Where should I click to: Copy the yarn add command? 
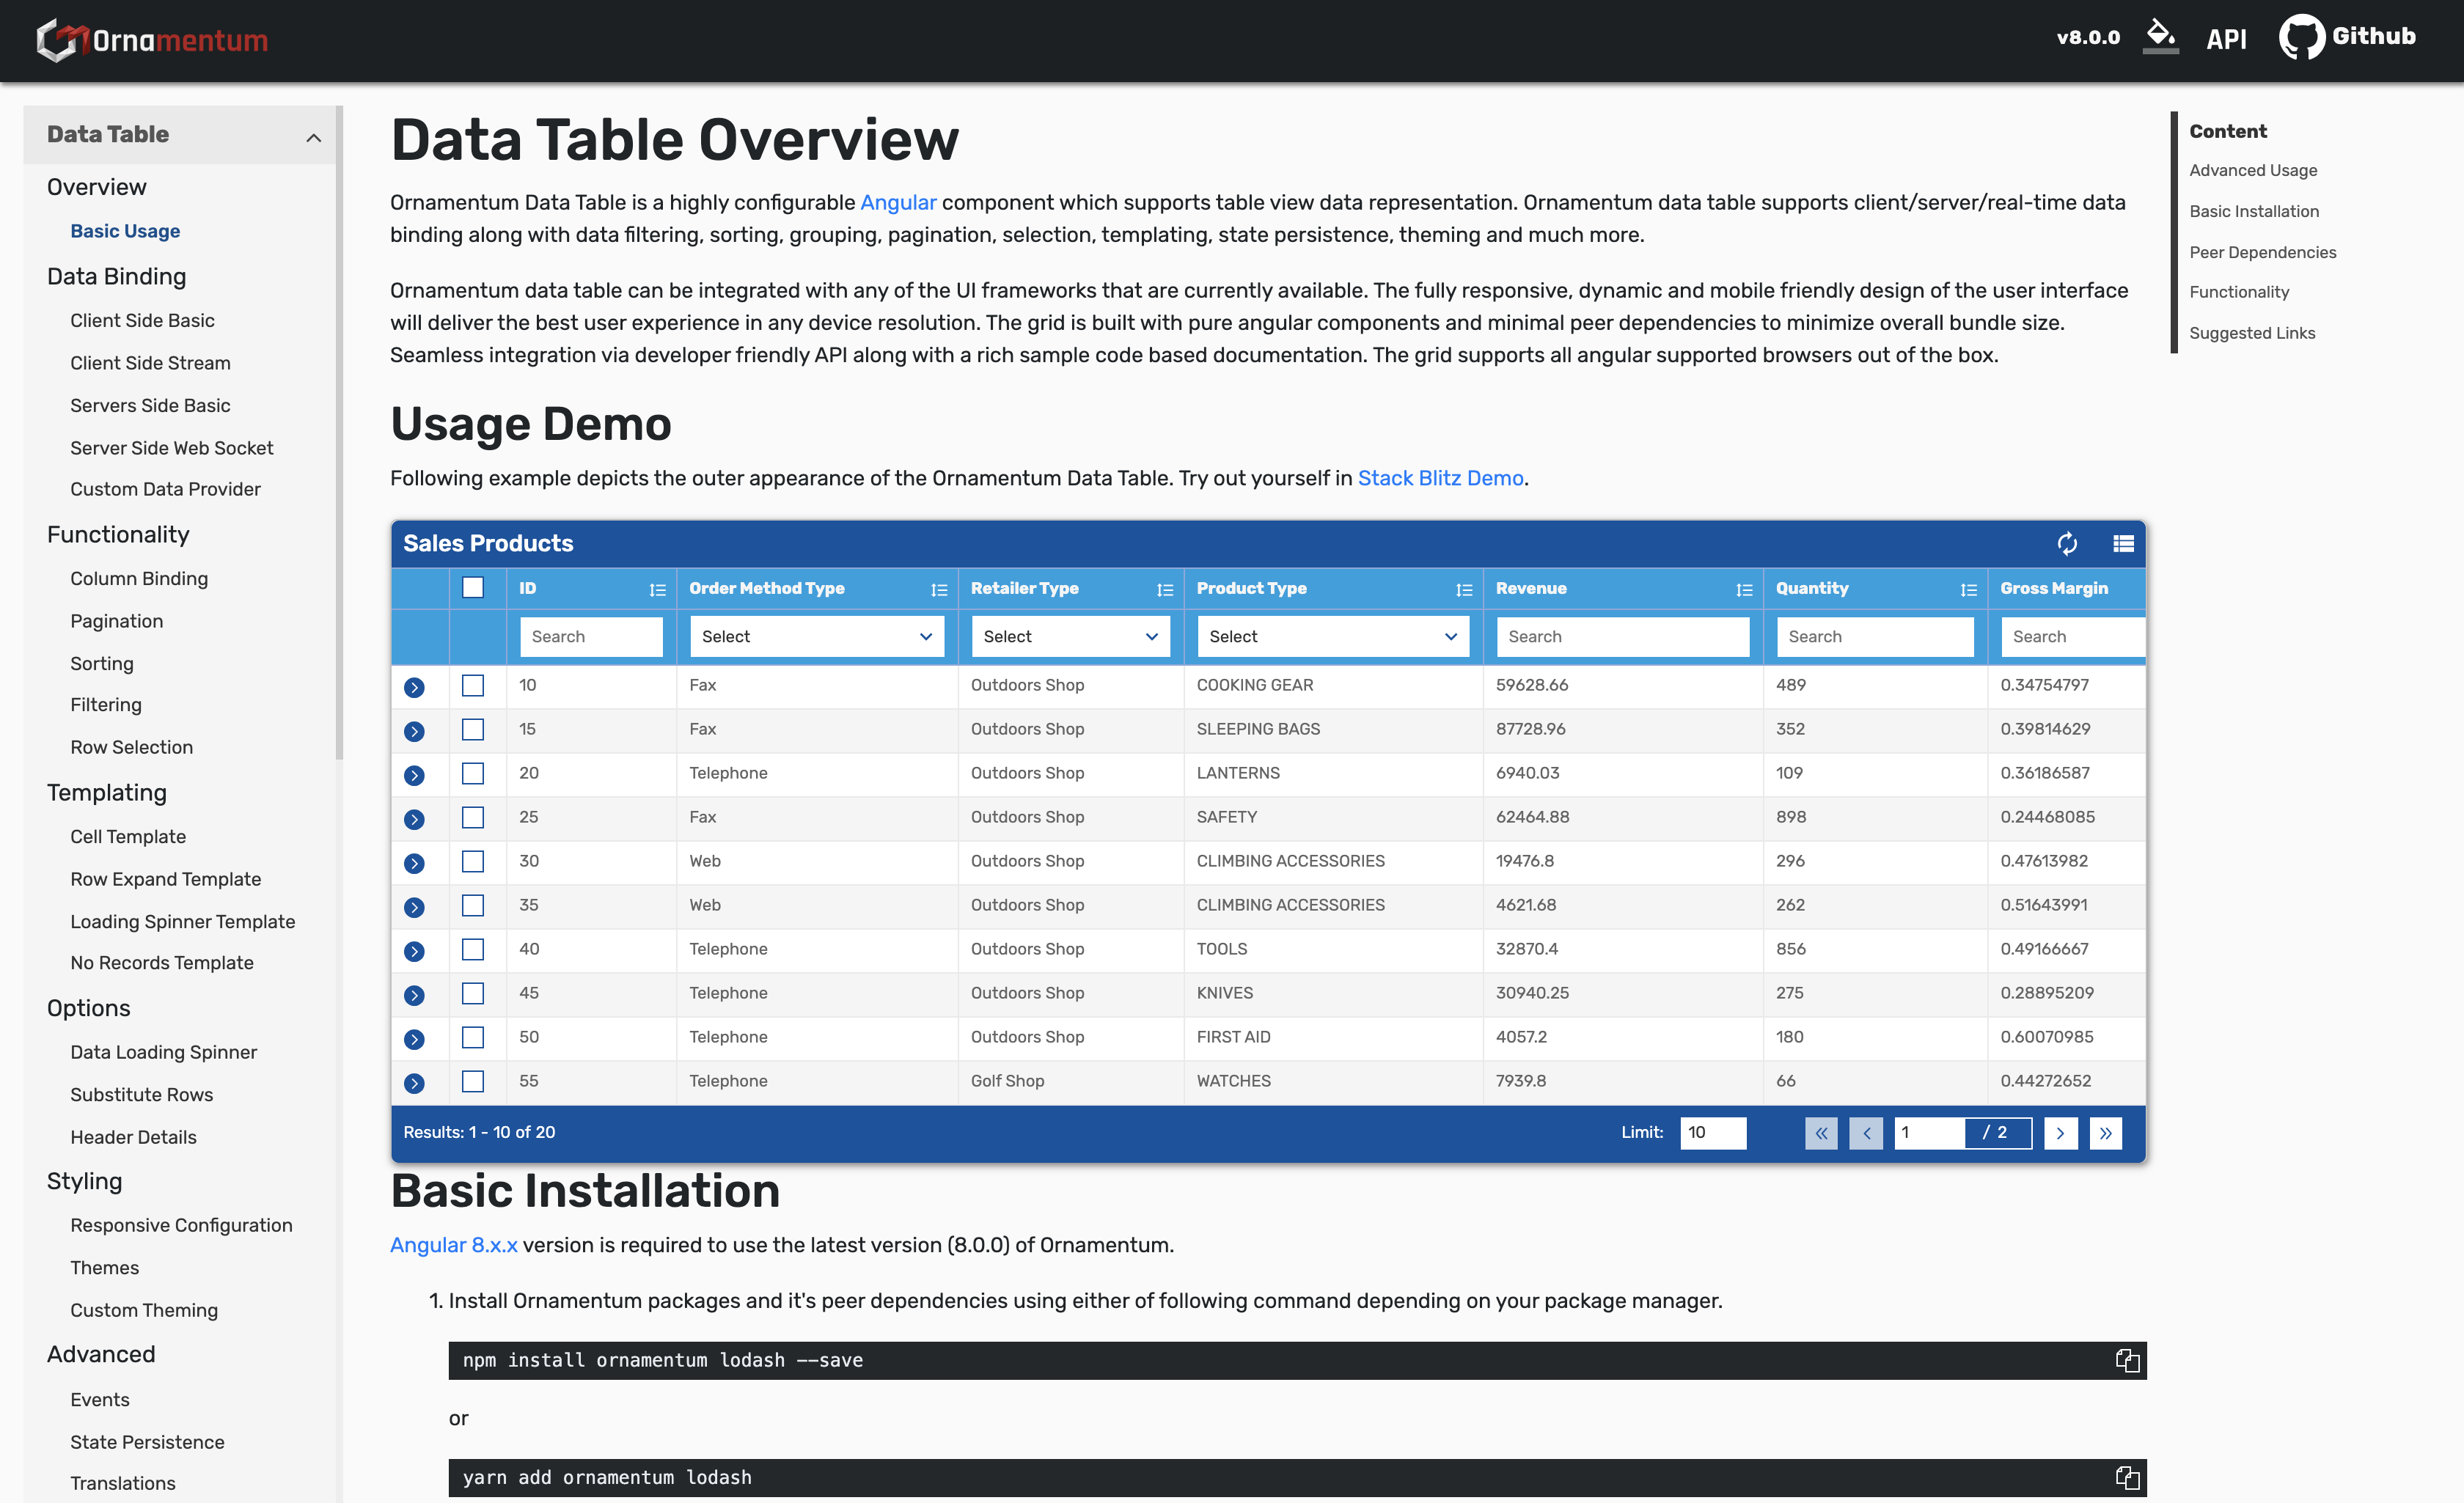[2127, 1478]
